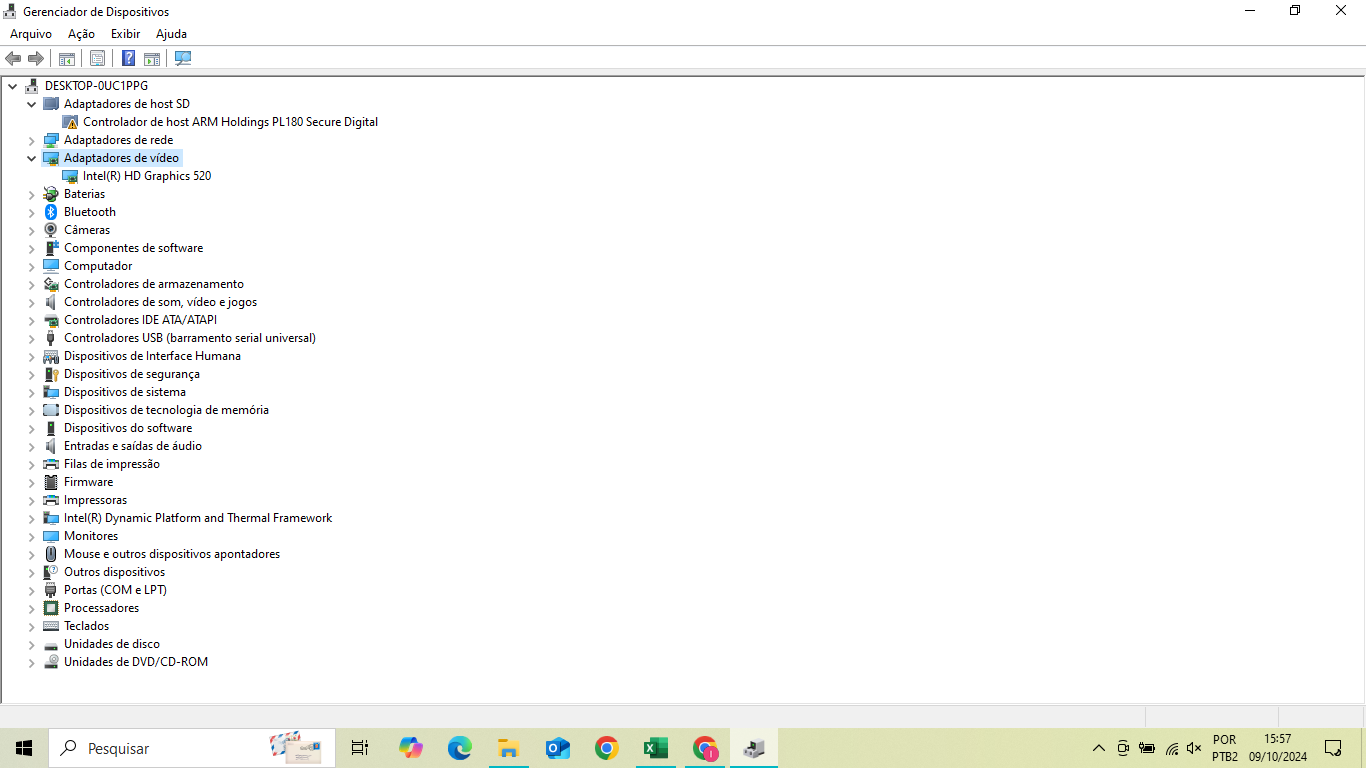Image resolution: width=1366 pixels, height=768 pixels.
Task: Open Excel from the taskbar
Action: pos(656,748)
